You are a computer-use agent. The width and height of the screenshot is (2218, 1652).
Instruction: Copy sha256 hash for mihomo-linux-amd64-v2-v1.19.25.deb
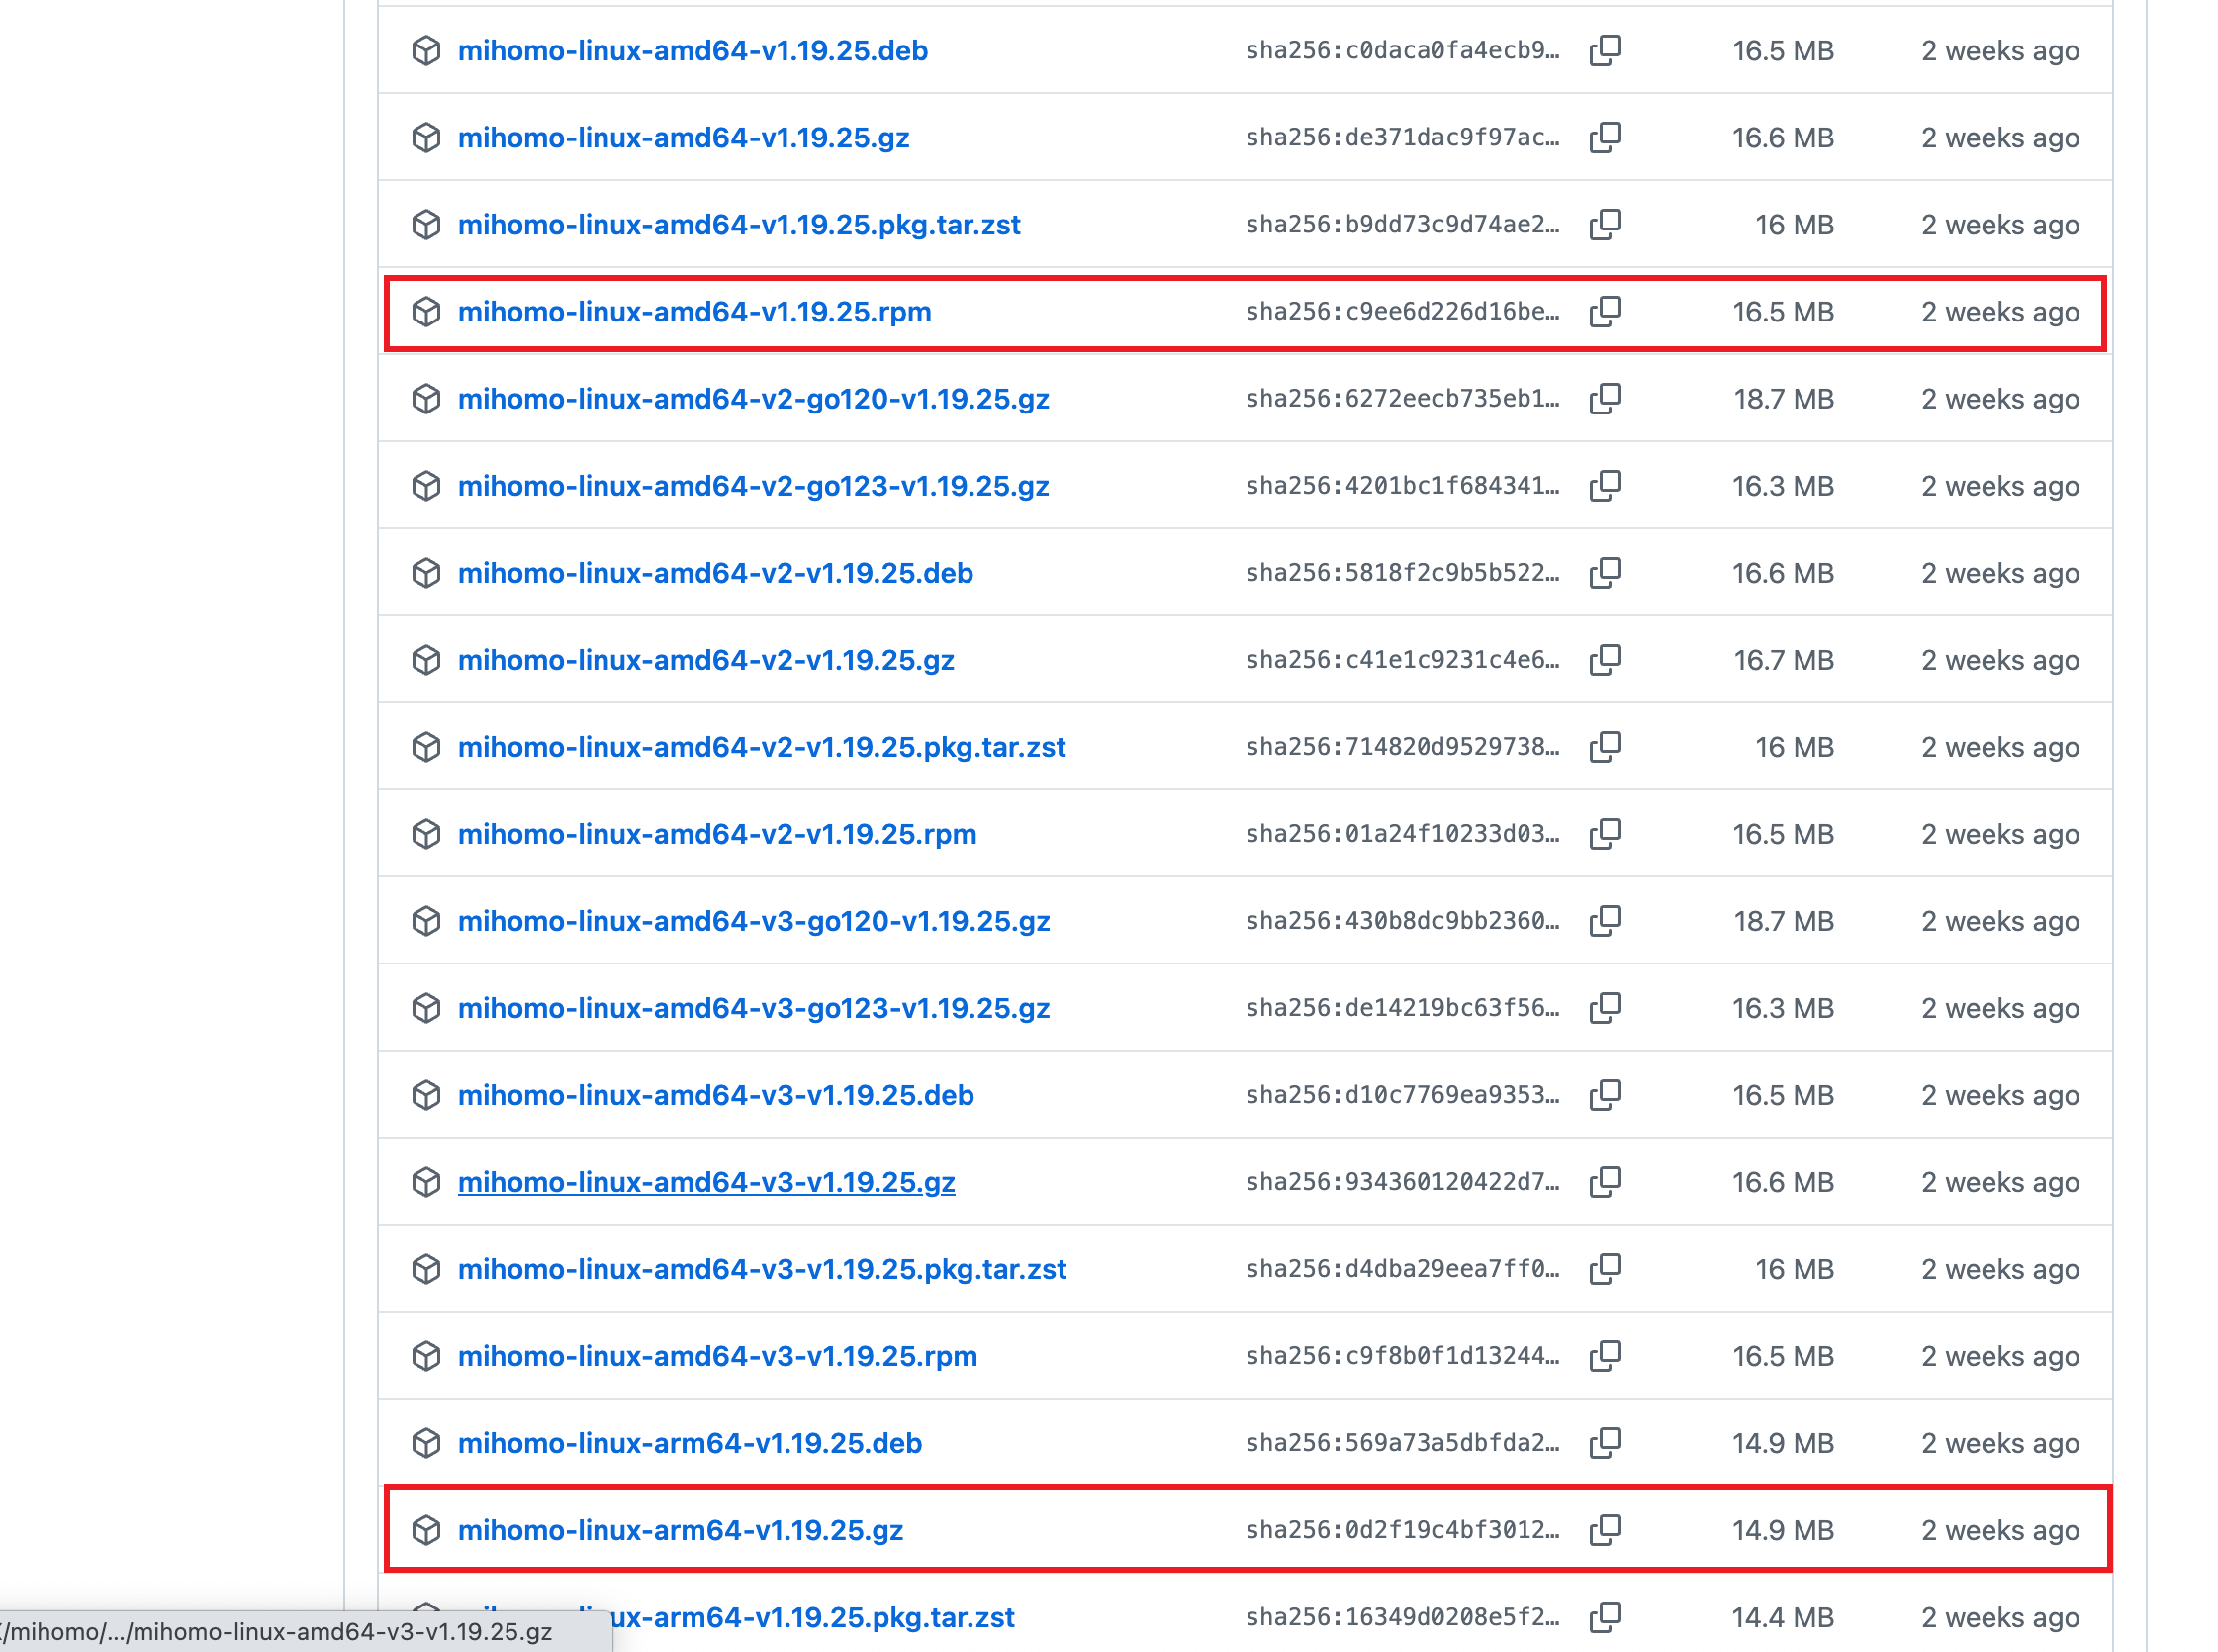(x=1605, y=573)
